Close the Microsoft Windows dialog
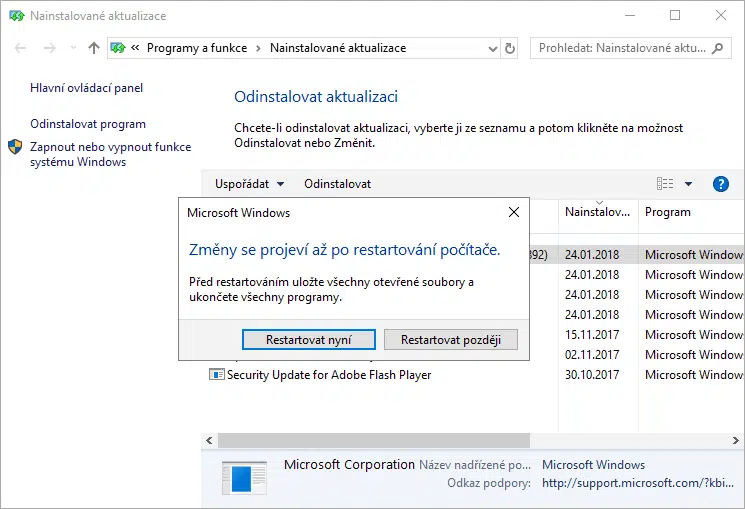Screen dimensions: 745x509 [x=514, y=212]
